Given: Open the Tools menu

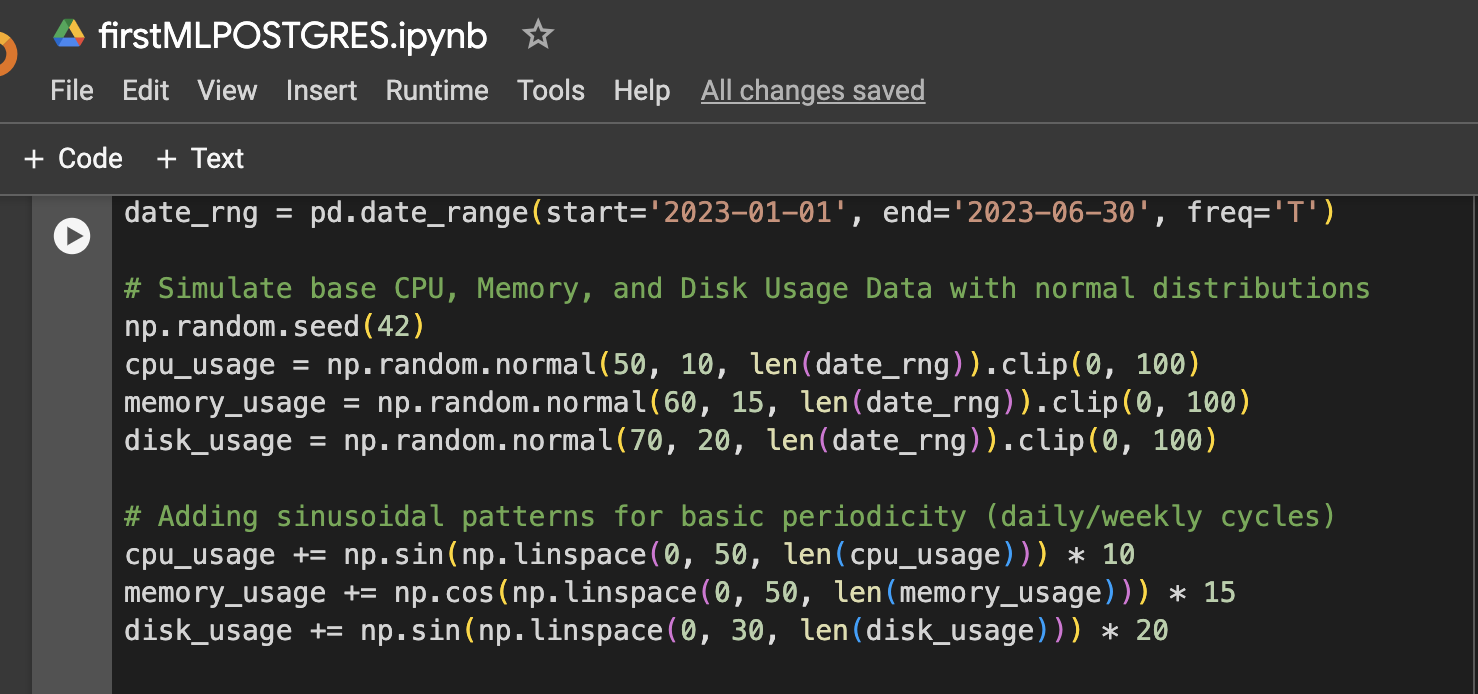Looking at the screenshot, I should point(551,91).
